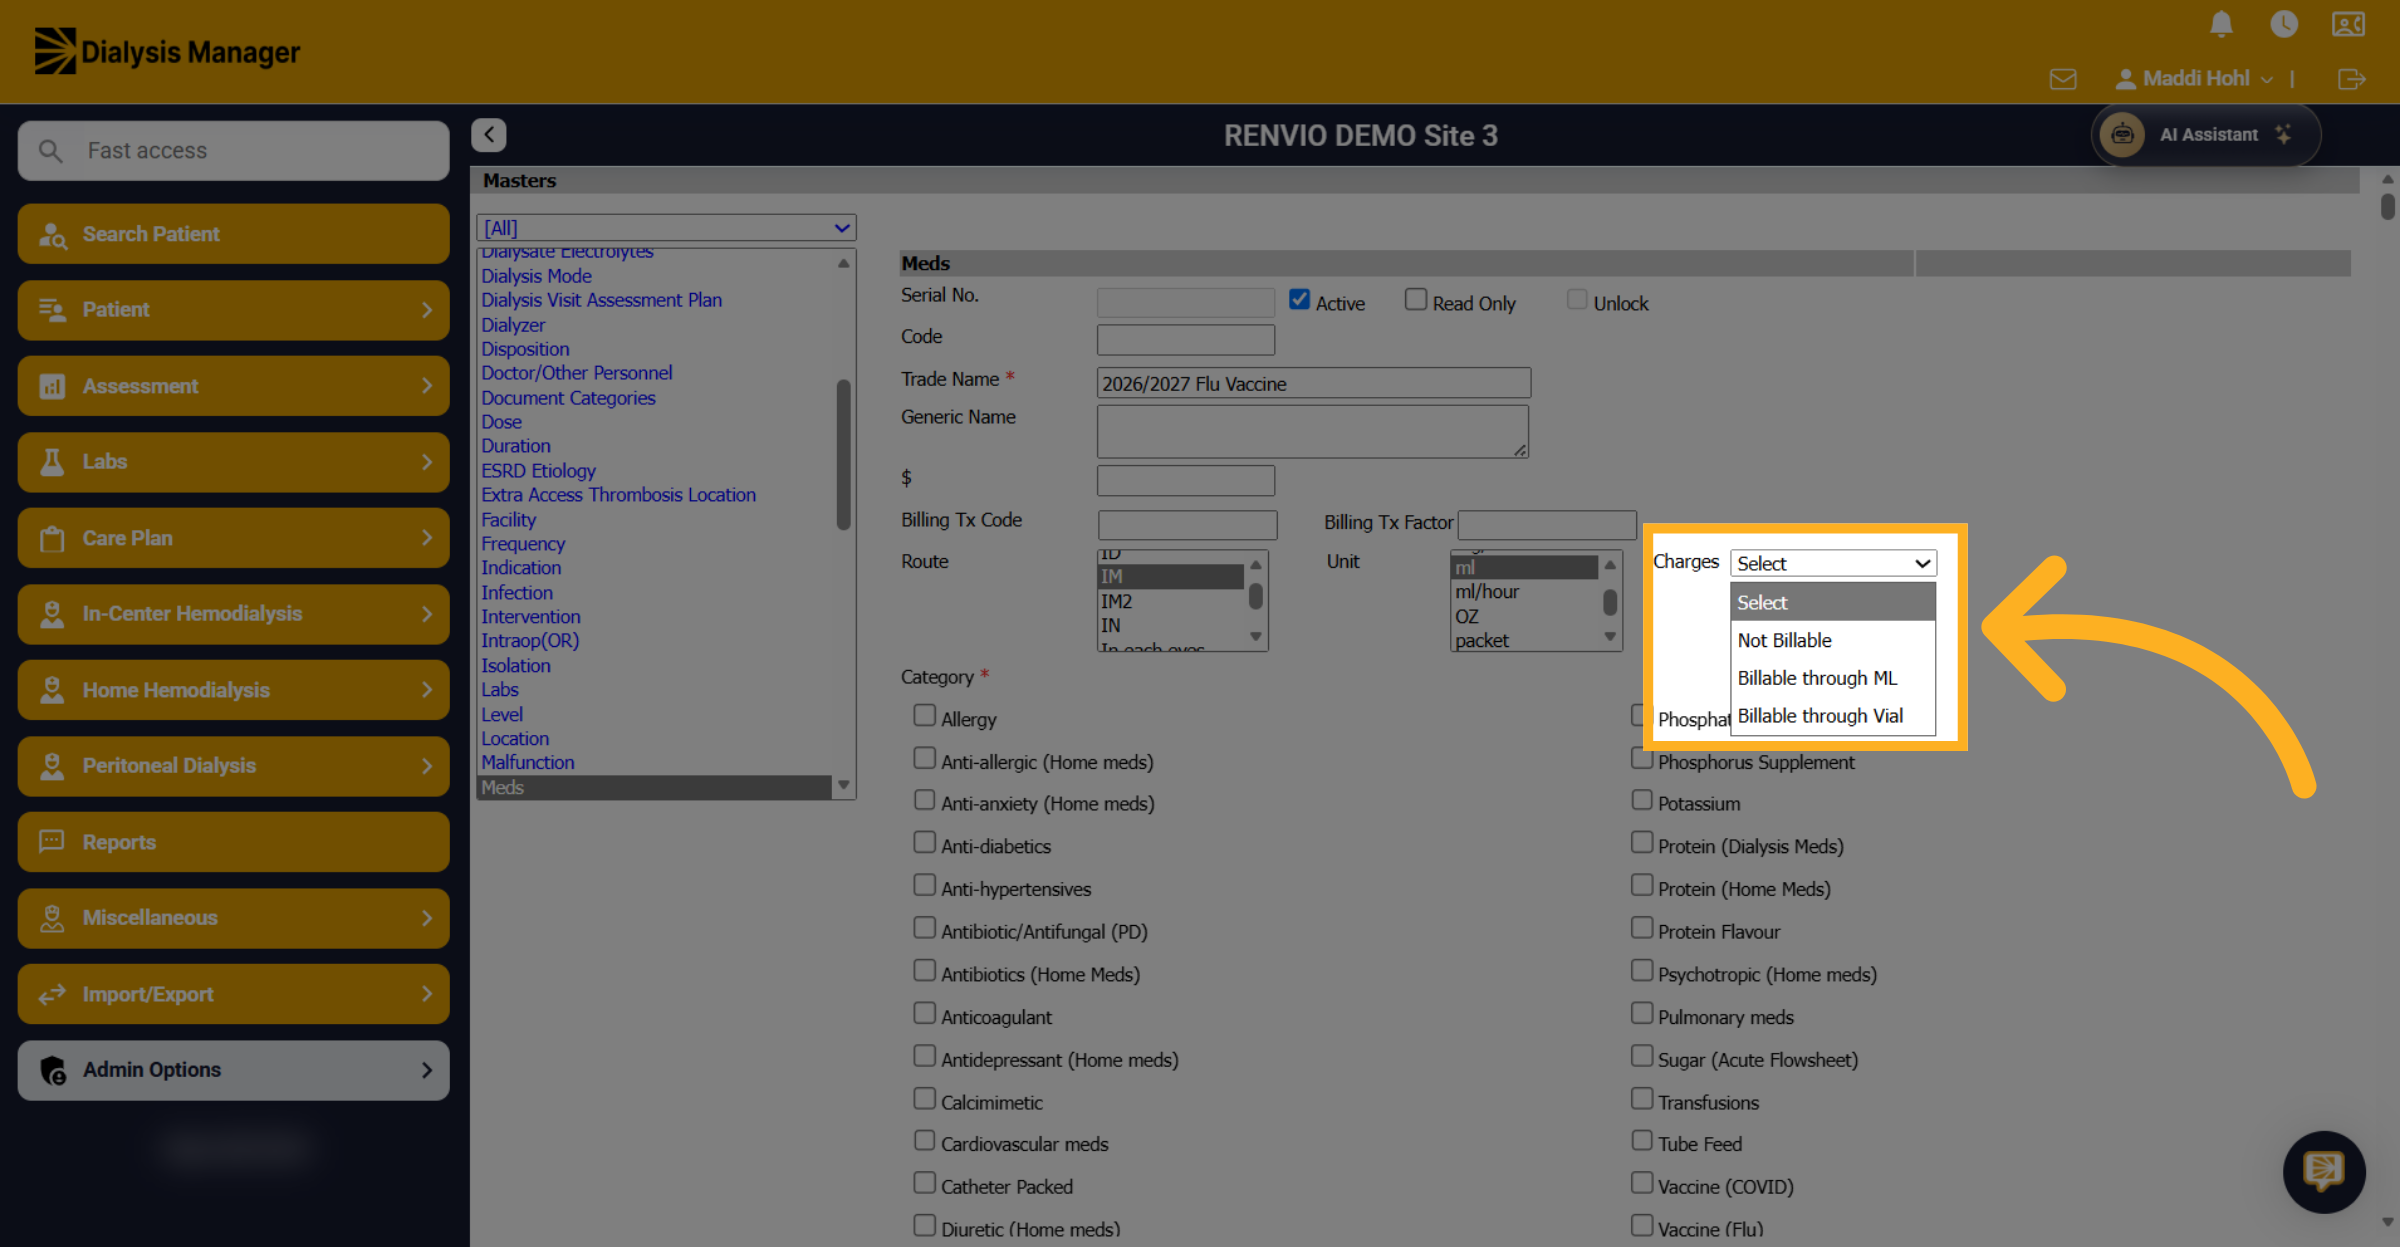Select Dialysis Mode in masters list
2400x1247 pixels.
pos(536,276)
